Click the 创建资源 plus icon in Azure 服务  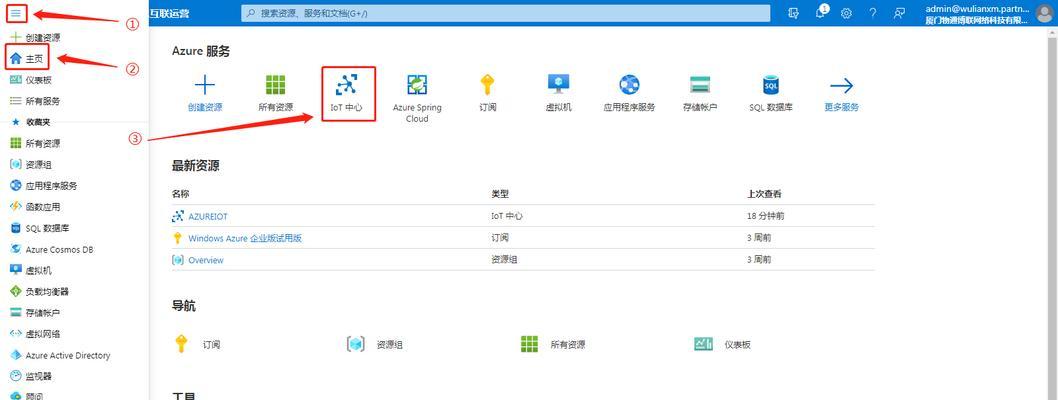tap(204, 85)
